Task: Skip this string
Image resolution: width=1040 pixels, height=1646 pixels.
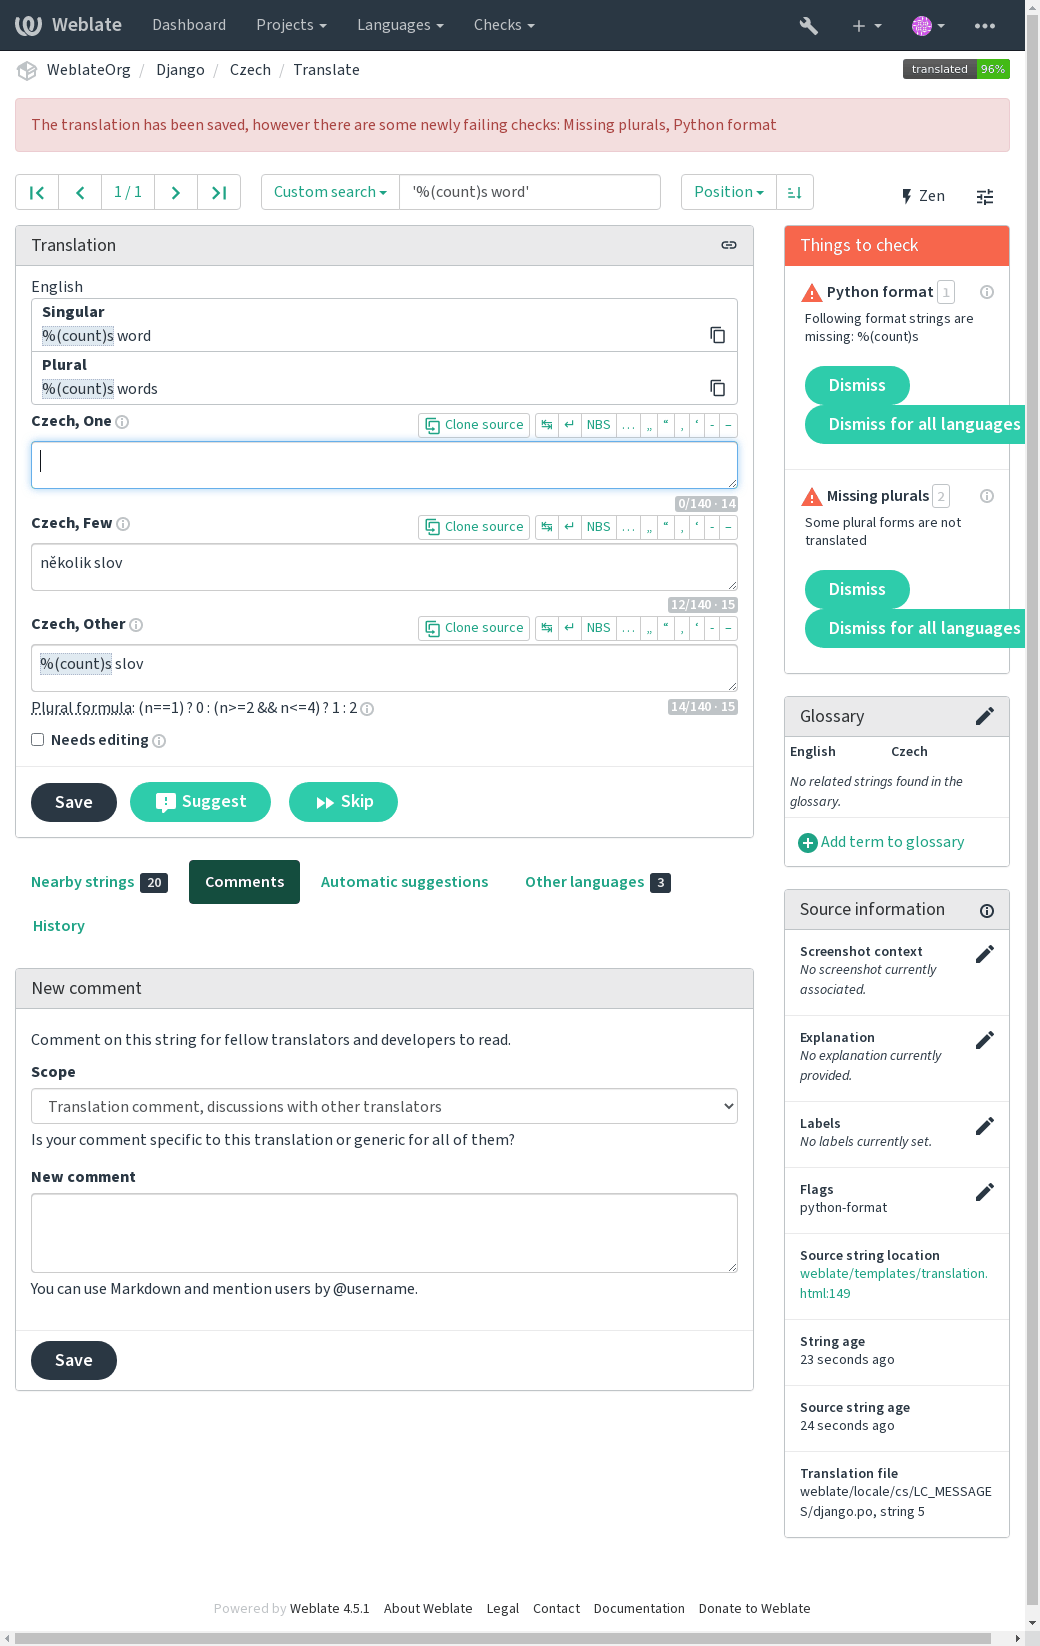Action: [x=343, y=802]
